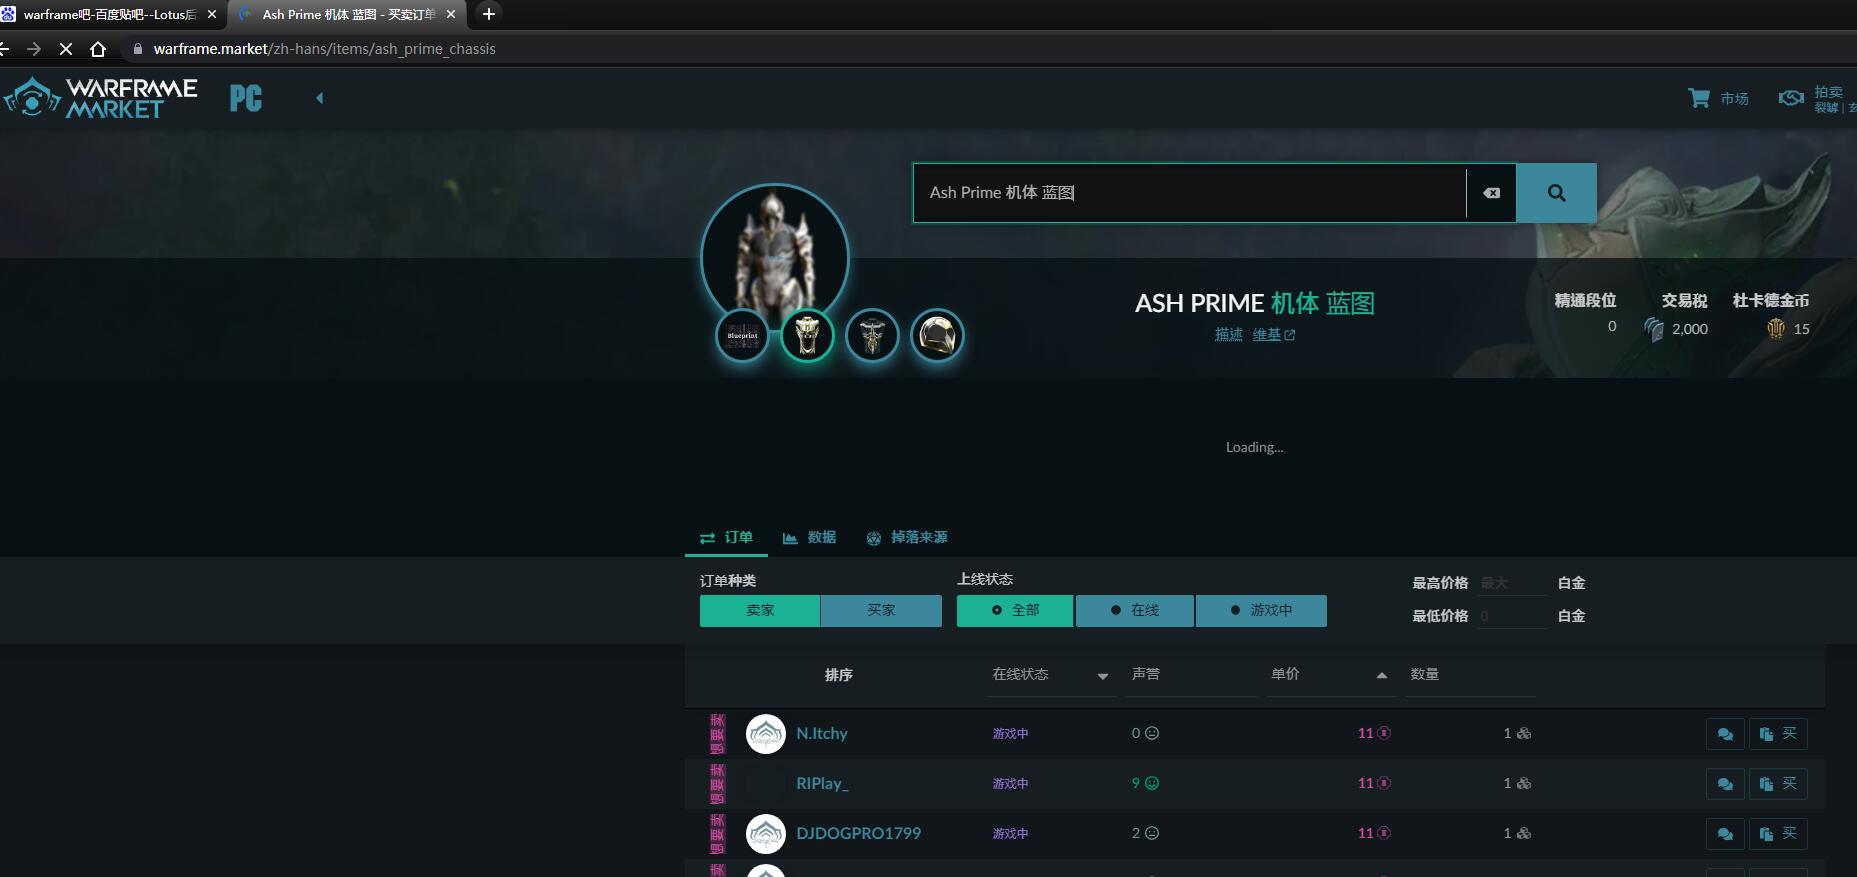
Task: Click DJDOGPRO1799's avatar image
Action: coord(766,834)
